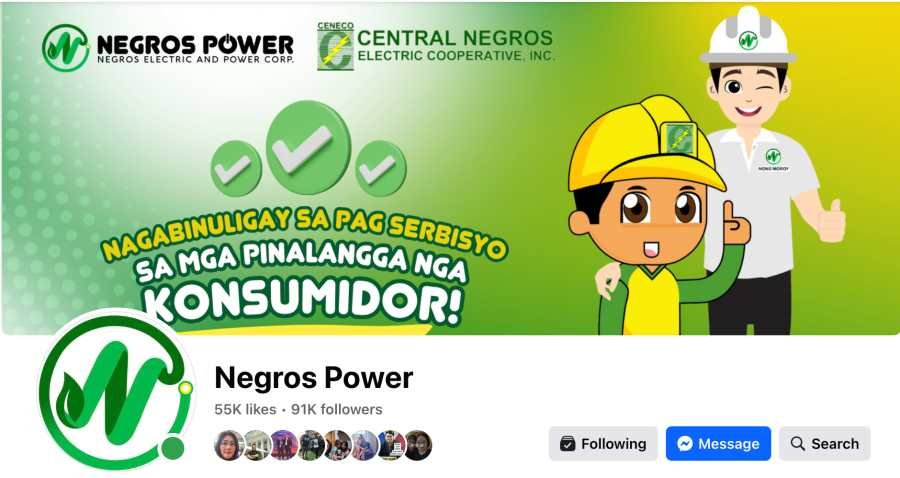Click the Following button
This screenshot has width=900, height=478.
coord(603,444)
